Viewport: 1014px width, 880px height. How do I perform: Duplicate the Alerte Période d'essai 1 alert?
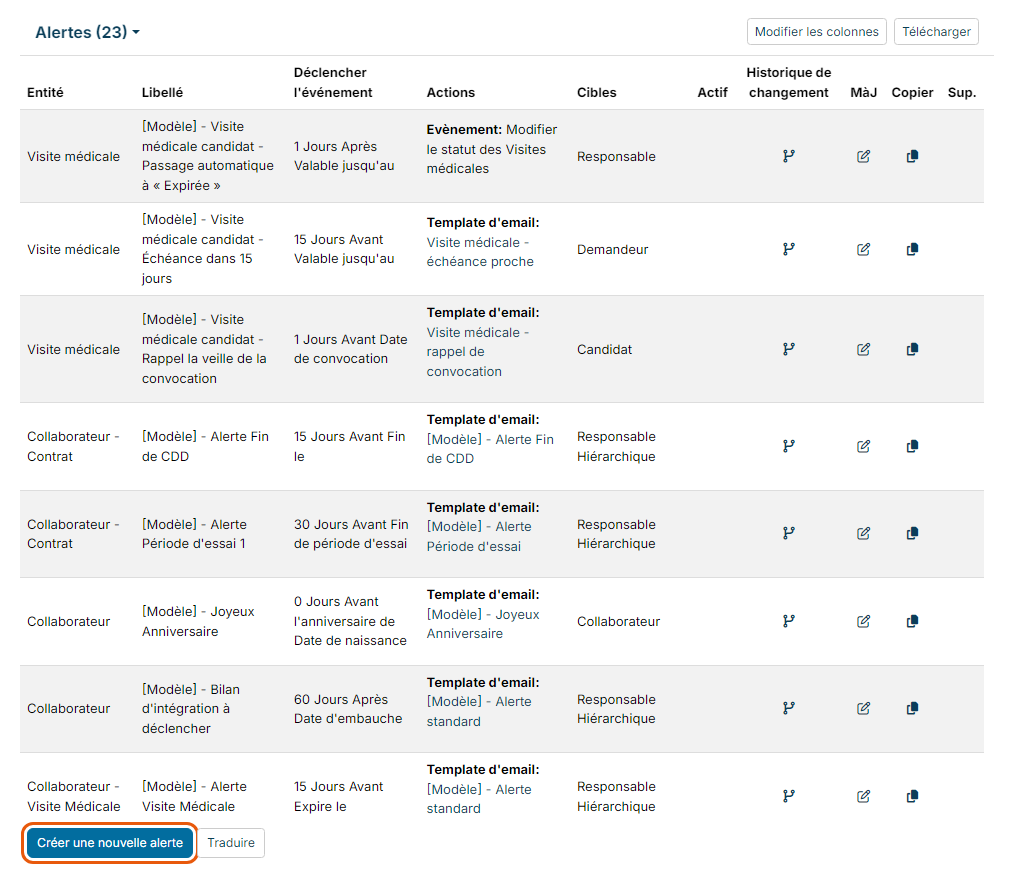click(912, 533)
